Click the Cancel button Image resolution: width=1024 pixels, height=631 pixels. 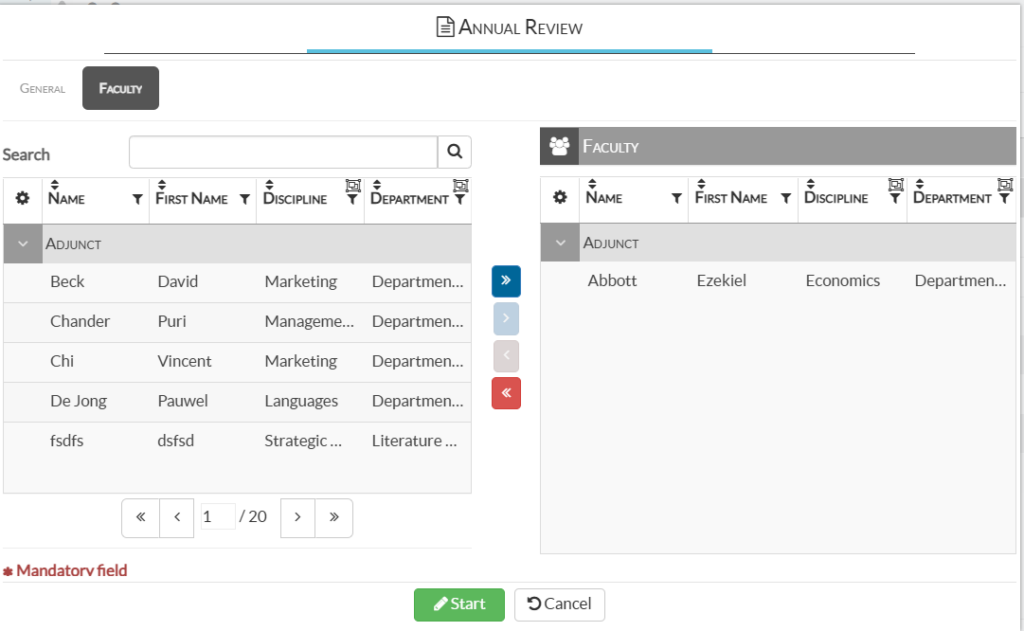pos(559,604)
